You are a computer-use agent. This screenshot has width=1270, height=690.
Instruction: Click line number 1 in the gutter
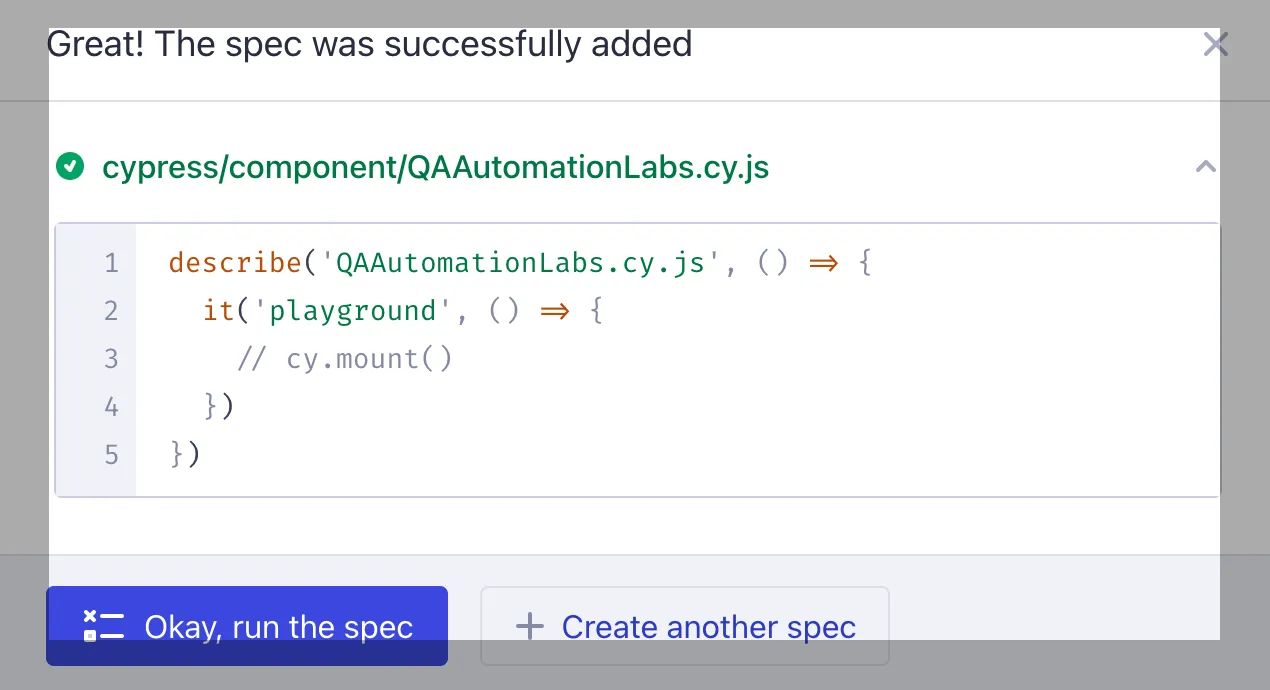pyautogui.click(x=111, y=263)
